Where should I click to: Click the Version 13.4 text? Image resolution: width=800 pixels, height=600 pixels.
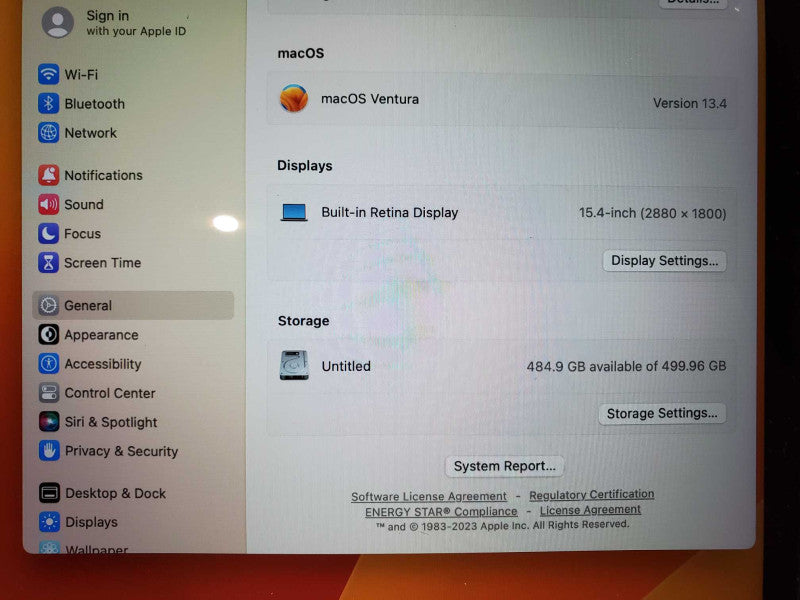pos(690,104)
